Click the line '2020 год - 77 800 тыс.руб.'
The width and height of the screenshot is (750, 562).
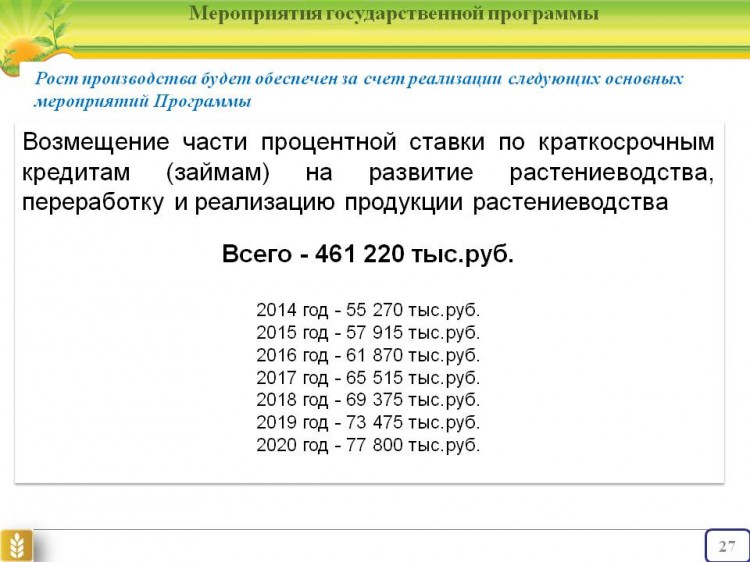367,445
